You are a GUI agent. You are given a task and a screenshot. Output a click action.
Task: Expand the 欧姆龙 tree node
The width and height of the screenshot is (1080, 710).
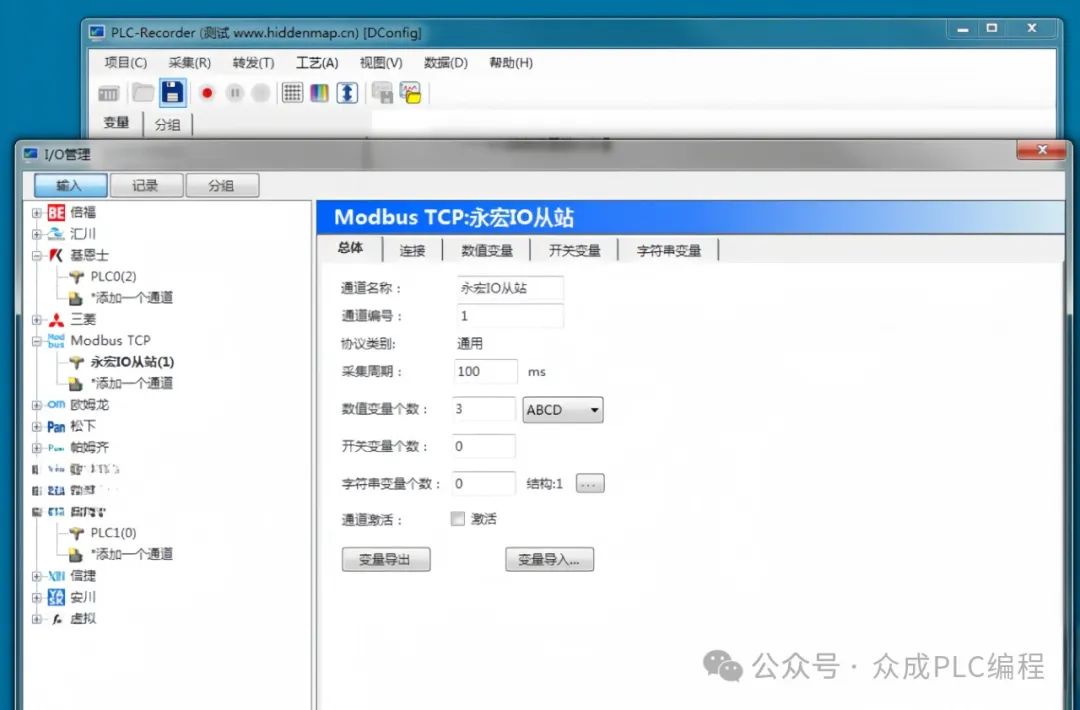point(37,405)
